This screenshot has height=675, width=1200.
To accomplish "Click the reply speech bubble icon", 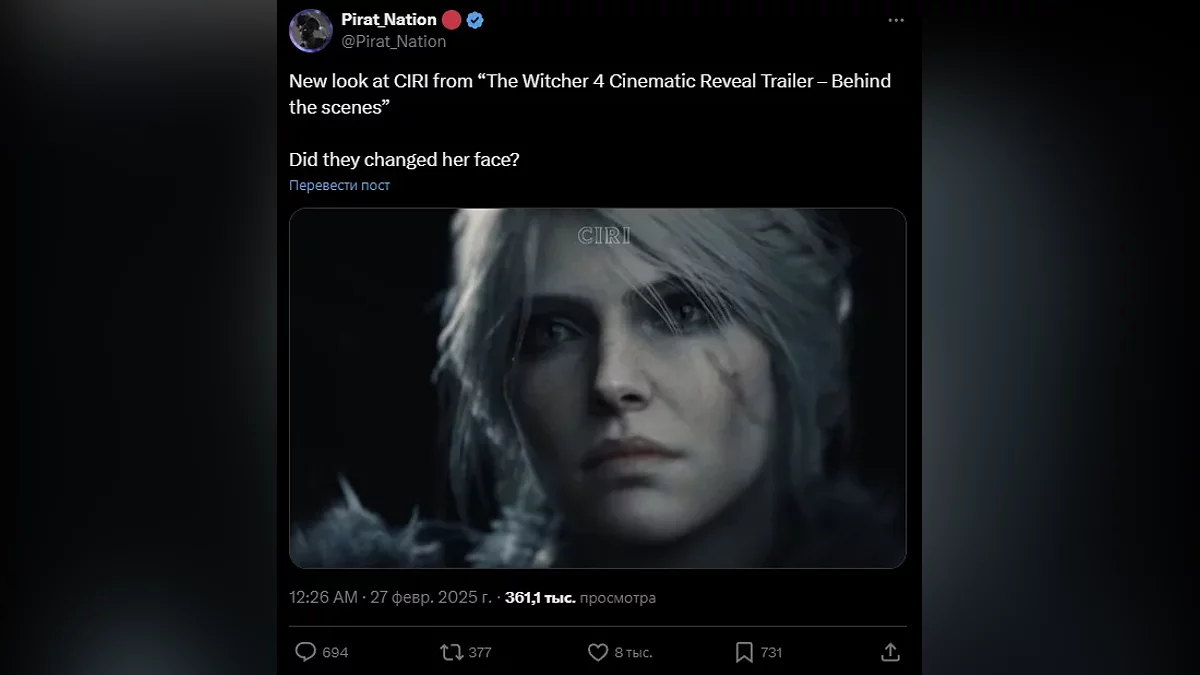I will point(306,652).
